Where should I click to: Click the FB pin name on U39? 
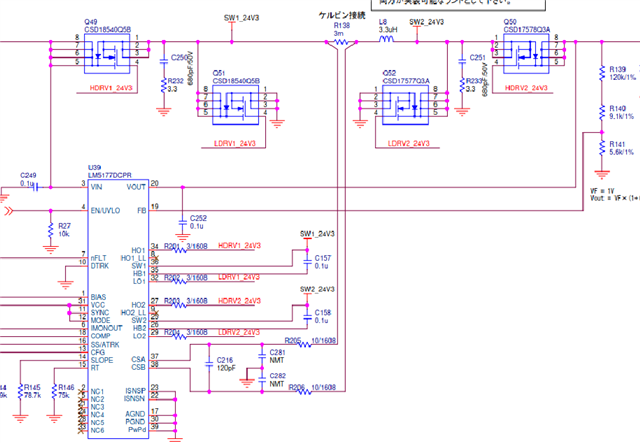pos(142,211)
